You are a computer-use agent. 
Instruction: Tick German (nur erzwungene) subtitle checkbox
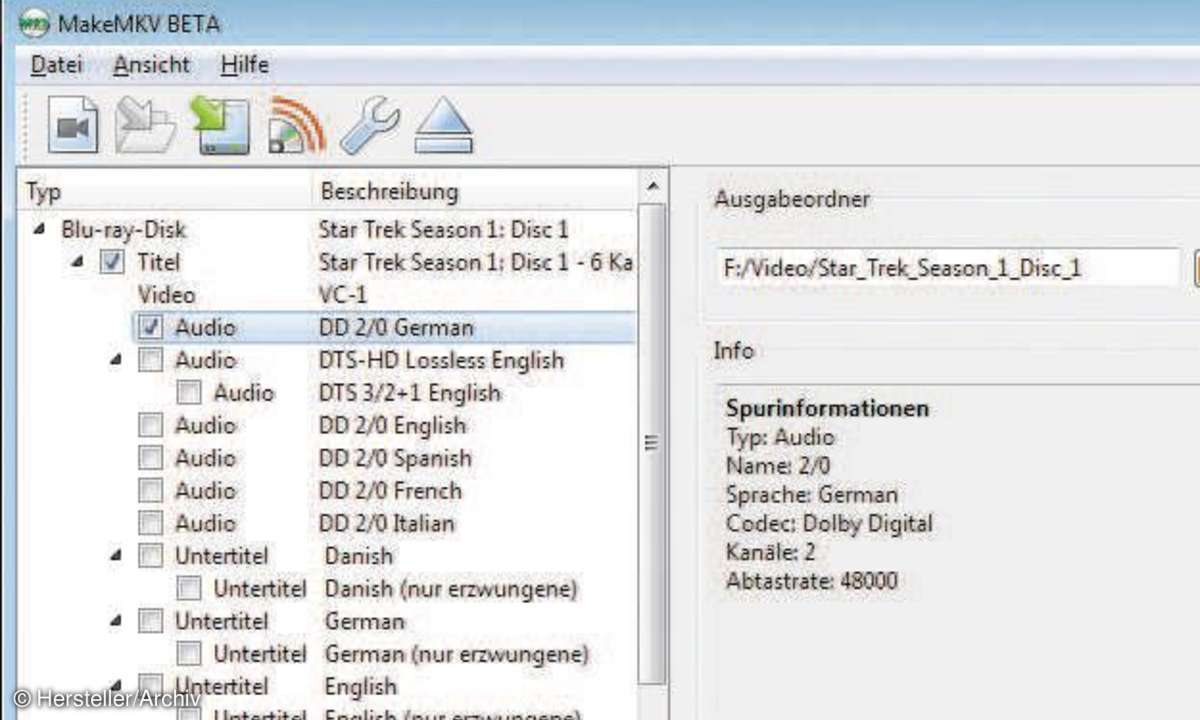[x=189, y=654]
